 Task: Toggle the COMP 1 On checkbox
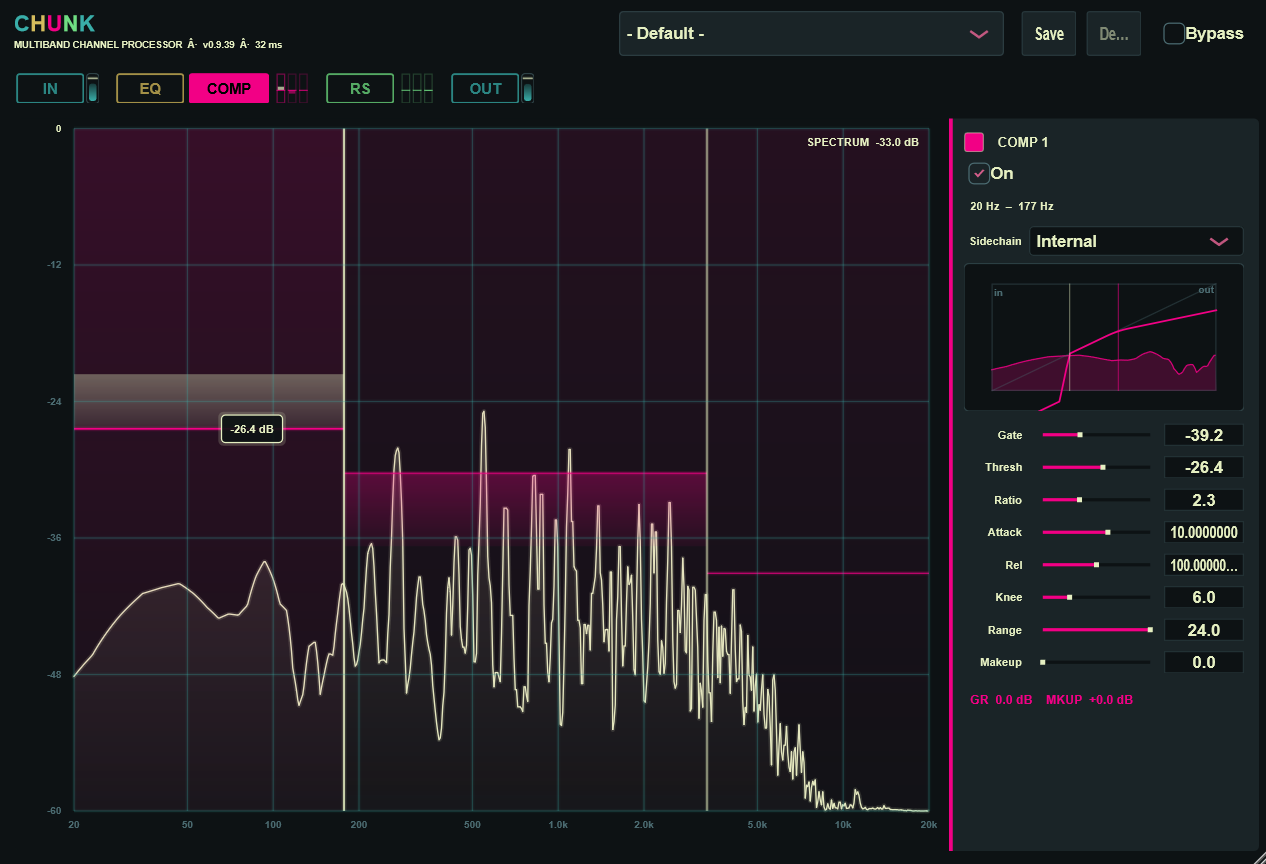(x=979, y=173)
